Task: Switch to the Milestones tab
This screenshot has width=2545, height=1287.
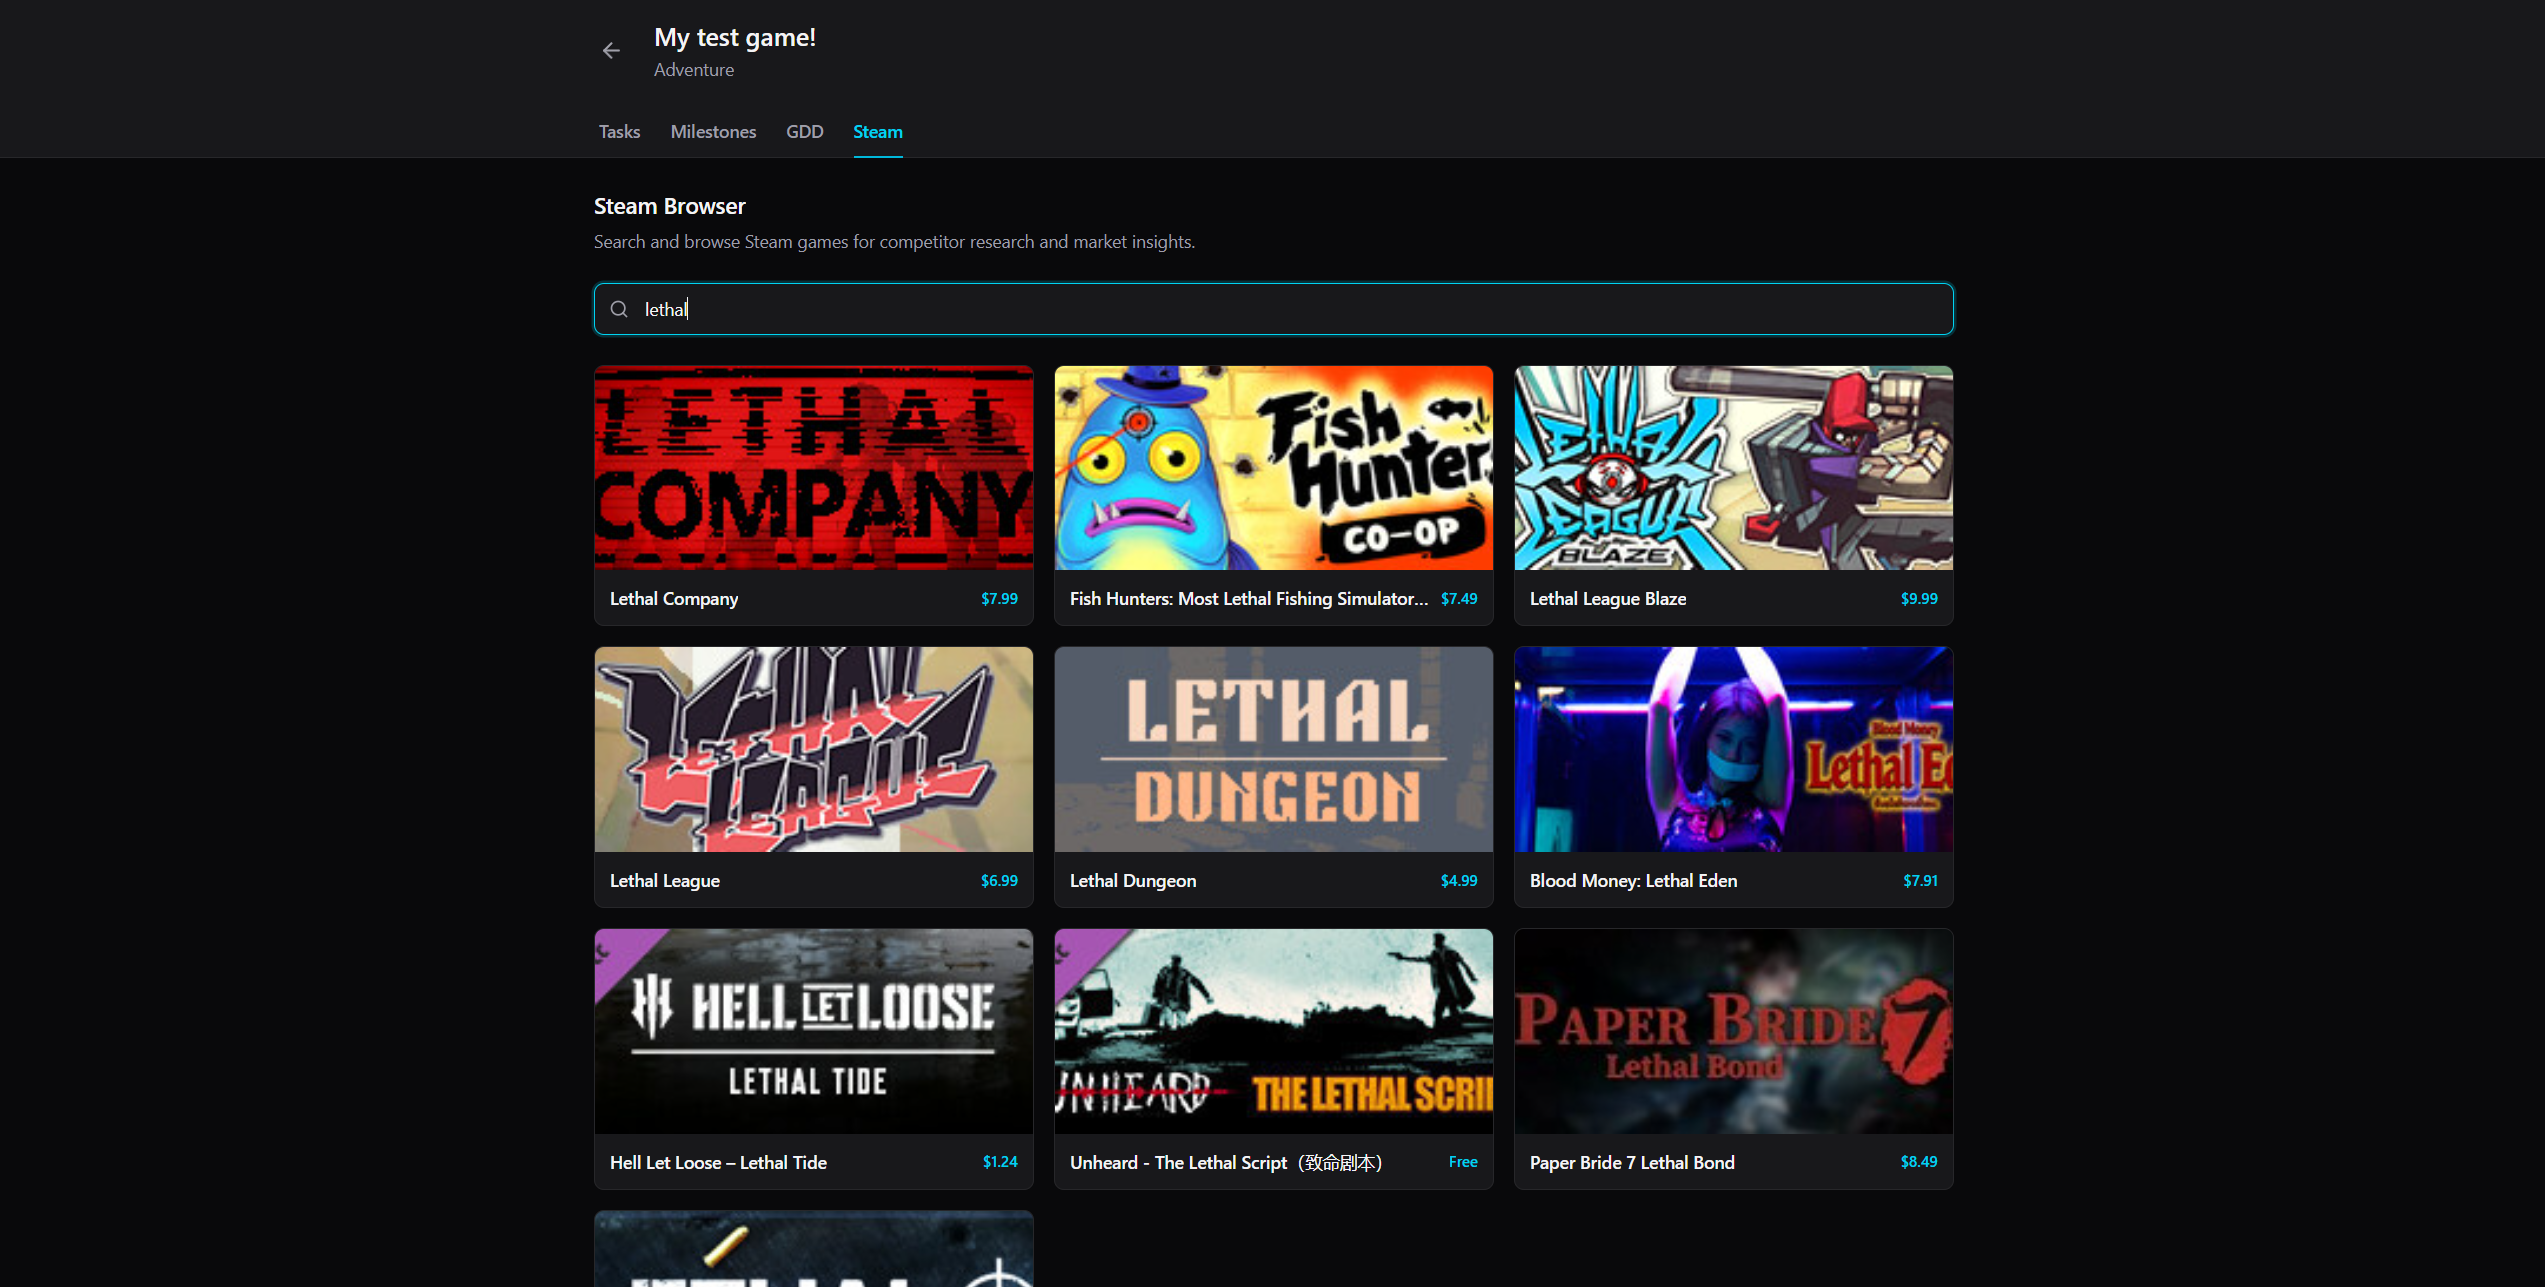Action: click(x=713, y=131)
